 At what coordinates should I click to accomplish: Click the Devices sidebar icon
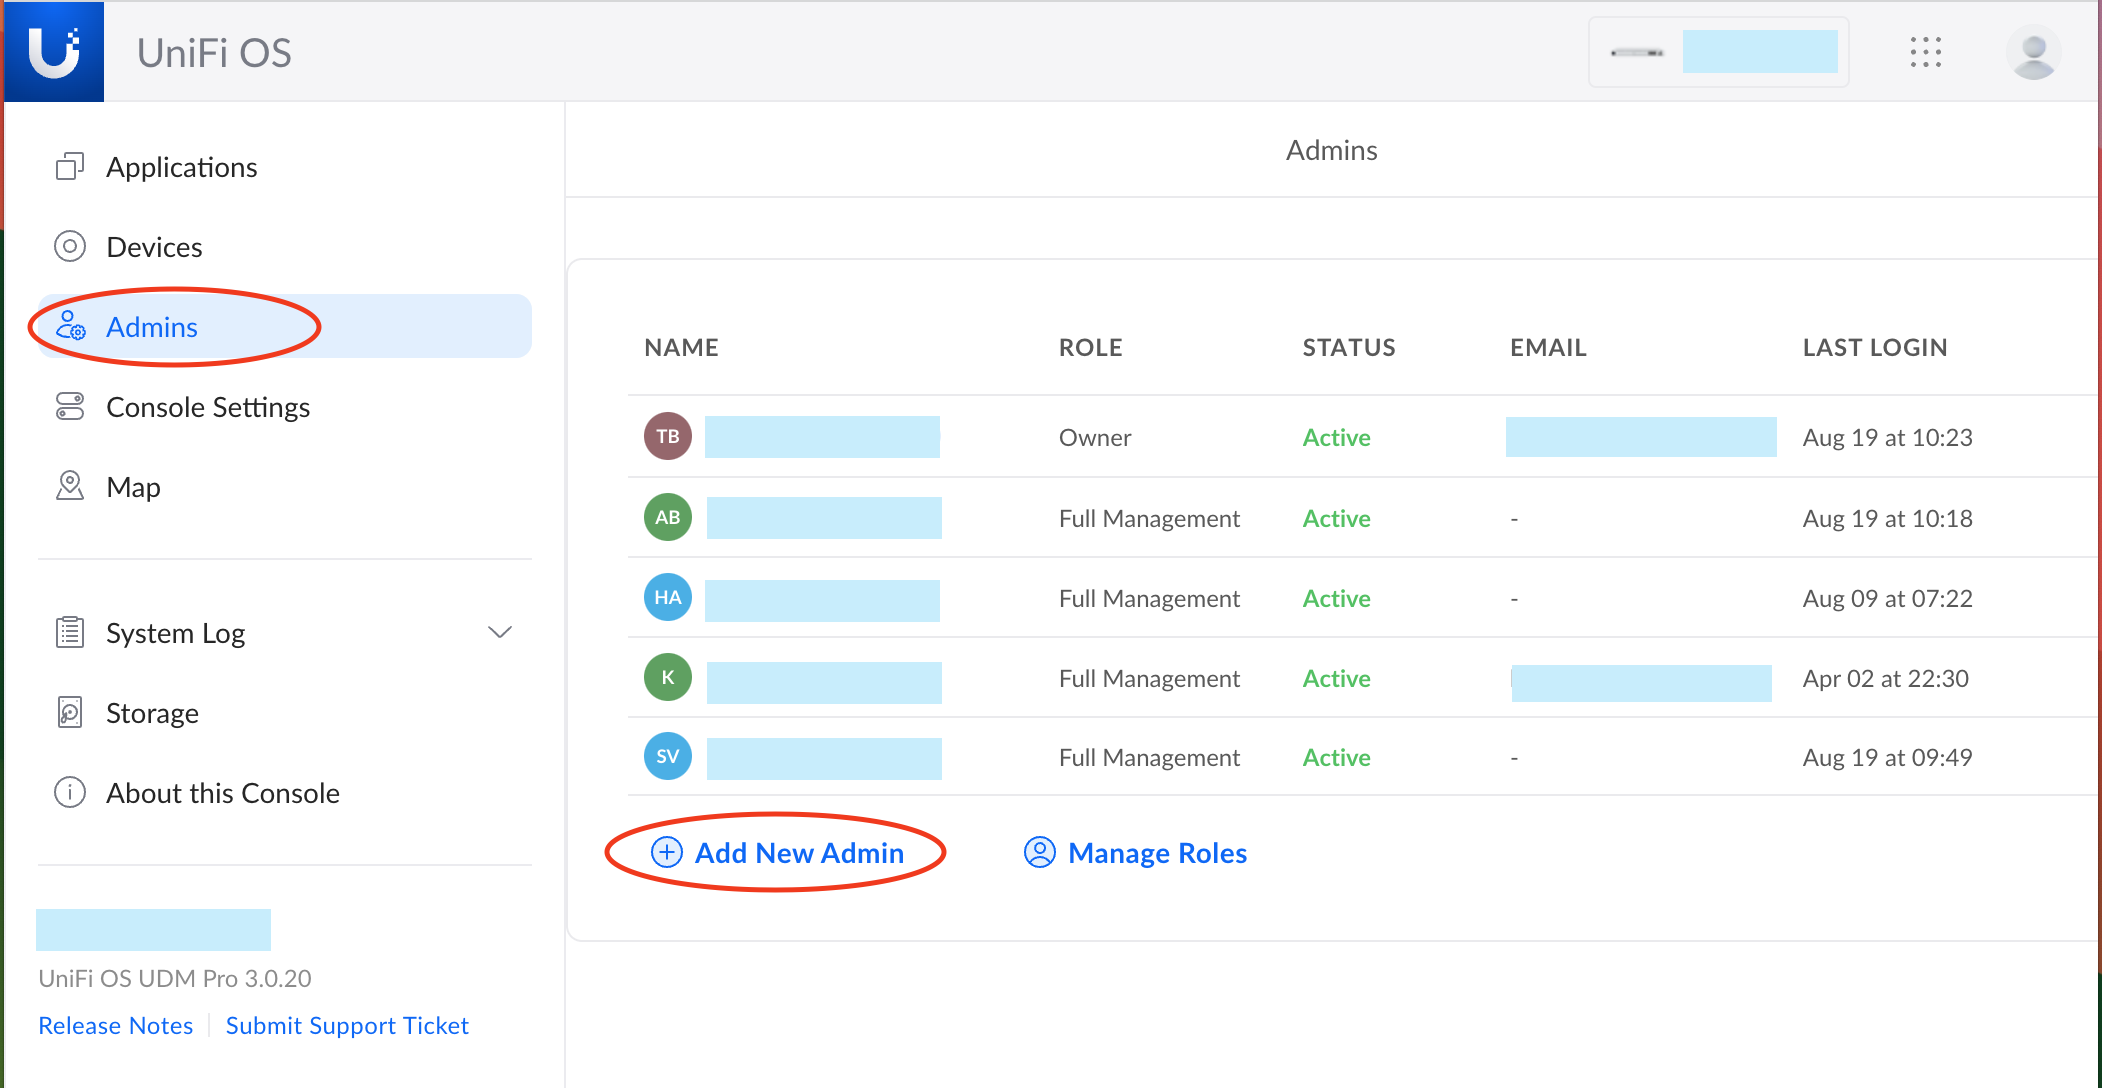coord(70,246)
